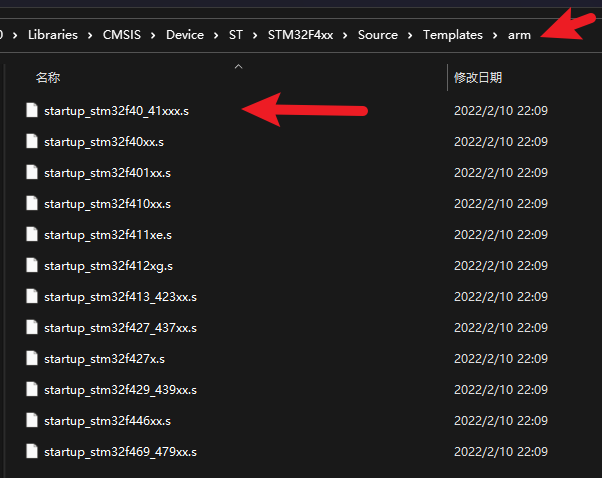The image size is (602, 478).
Task: Select file name startup_stm32f427_437xx.s
Action: [121, 328]
